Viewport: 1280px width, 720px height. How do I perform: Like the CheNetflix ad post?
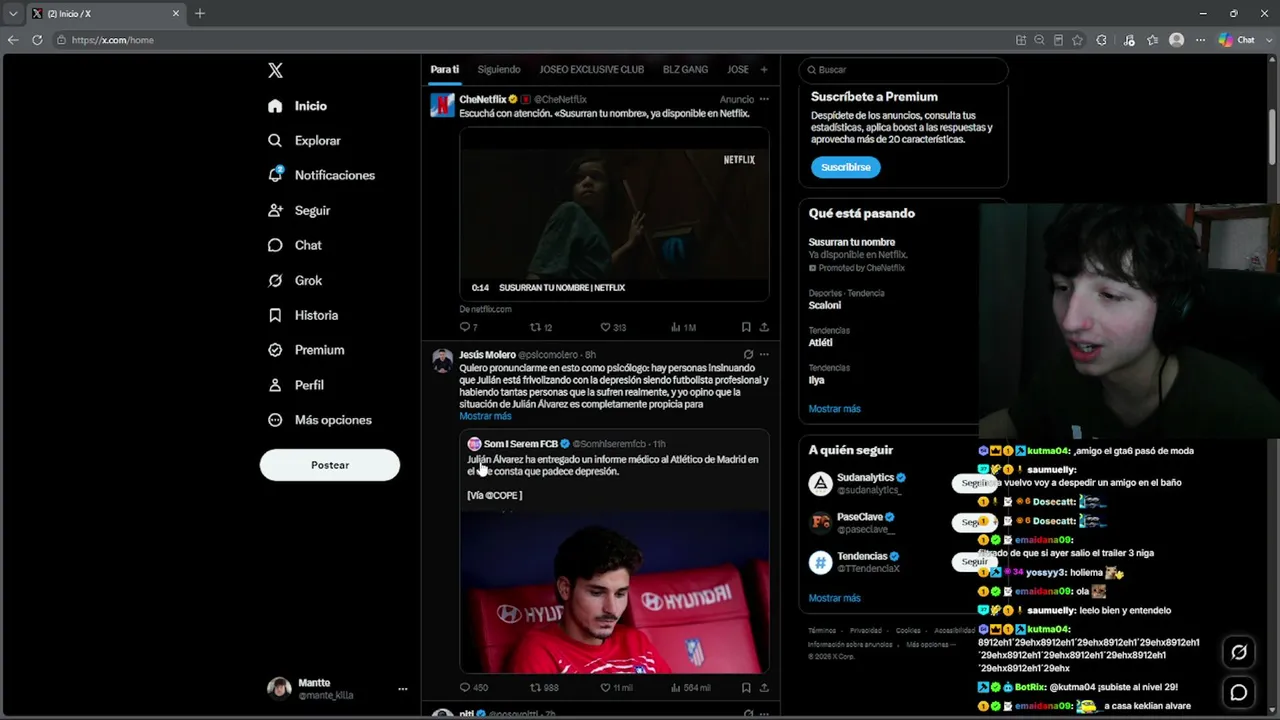[612, 327]
